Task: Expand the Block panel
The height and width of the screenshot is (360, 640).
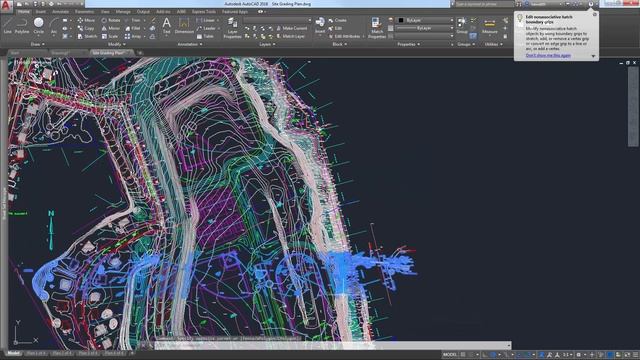Action: pos(339,44)
